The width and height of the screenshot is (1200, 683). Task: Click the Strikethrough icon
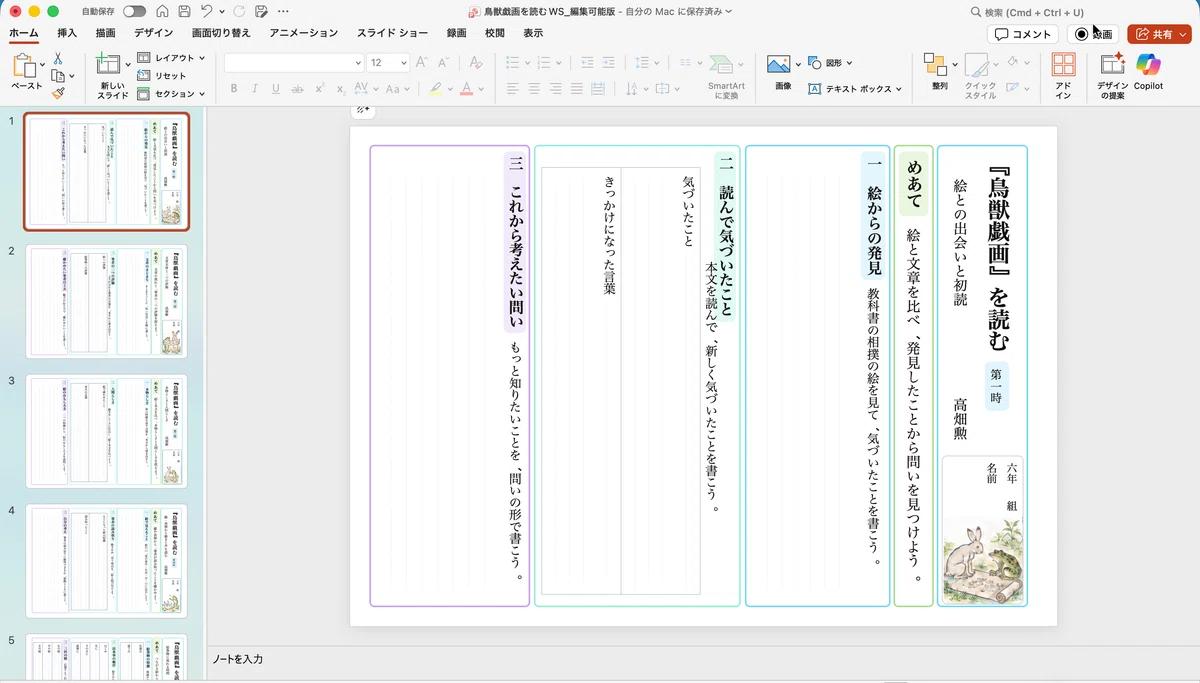pyautogui.click(x=298, y=88)
